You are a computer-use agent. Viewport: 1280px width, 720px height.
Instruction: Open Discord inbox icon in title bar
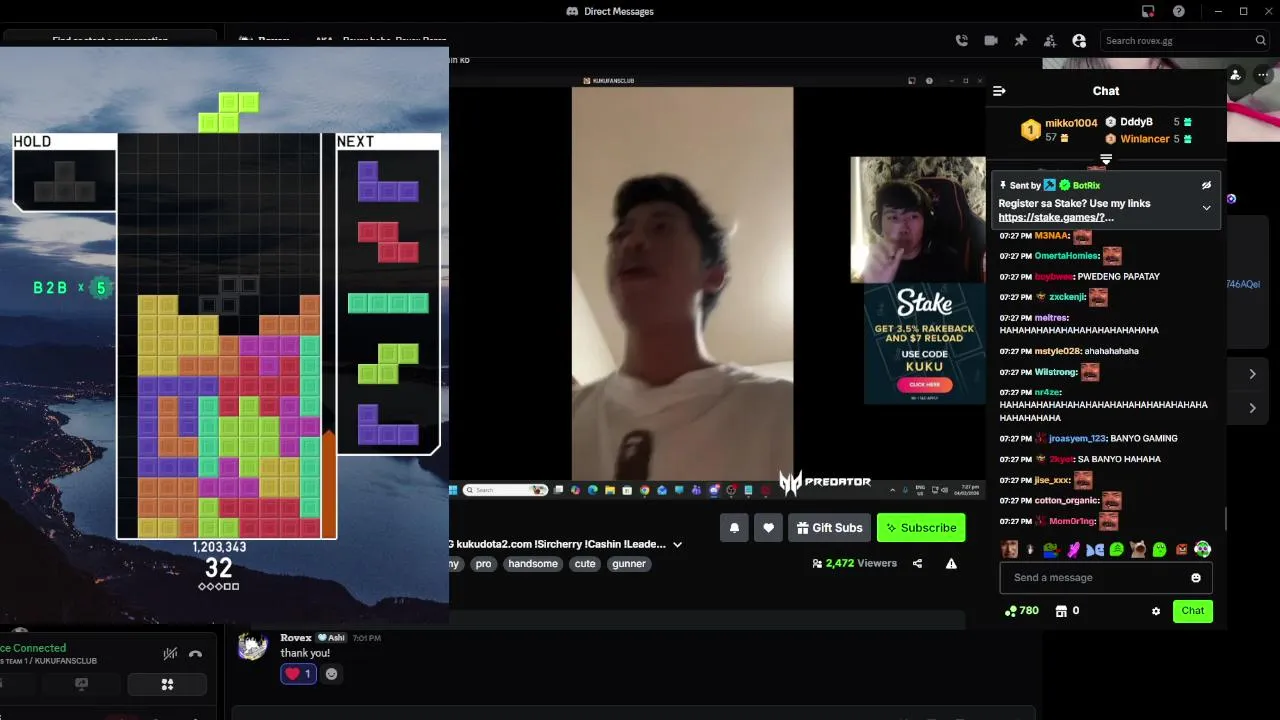[x=1148, y=11]
